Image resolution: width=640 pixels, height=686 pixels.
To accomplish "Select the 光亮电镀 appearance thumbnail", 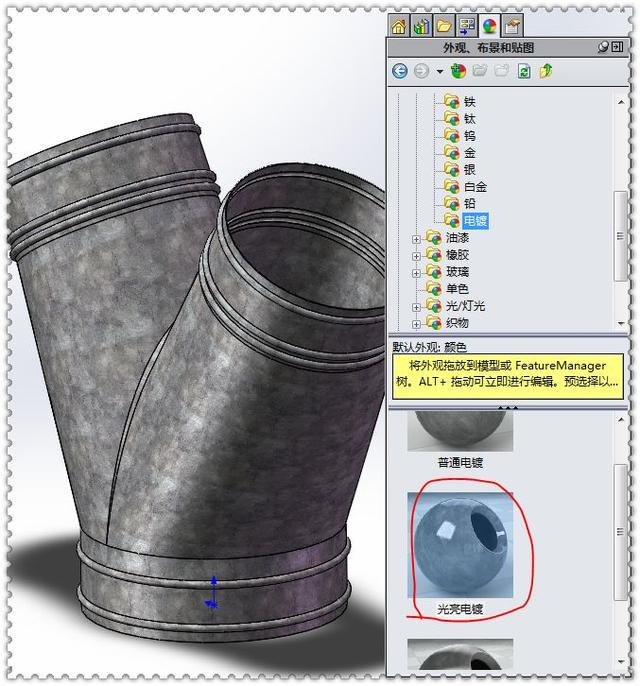I will tap(460, 545).
